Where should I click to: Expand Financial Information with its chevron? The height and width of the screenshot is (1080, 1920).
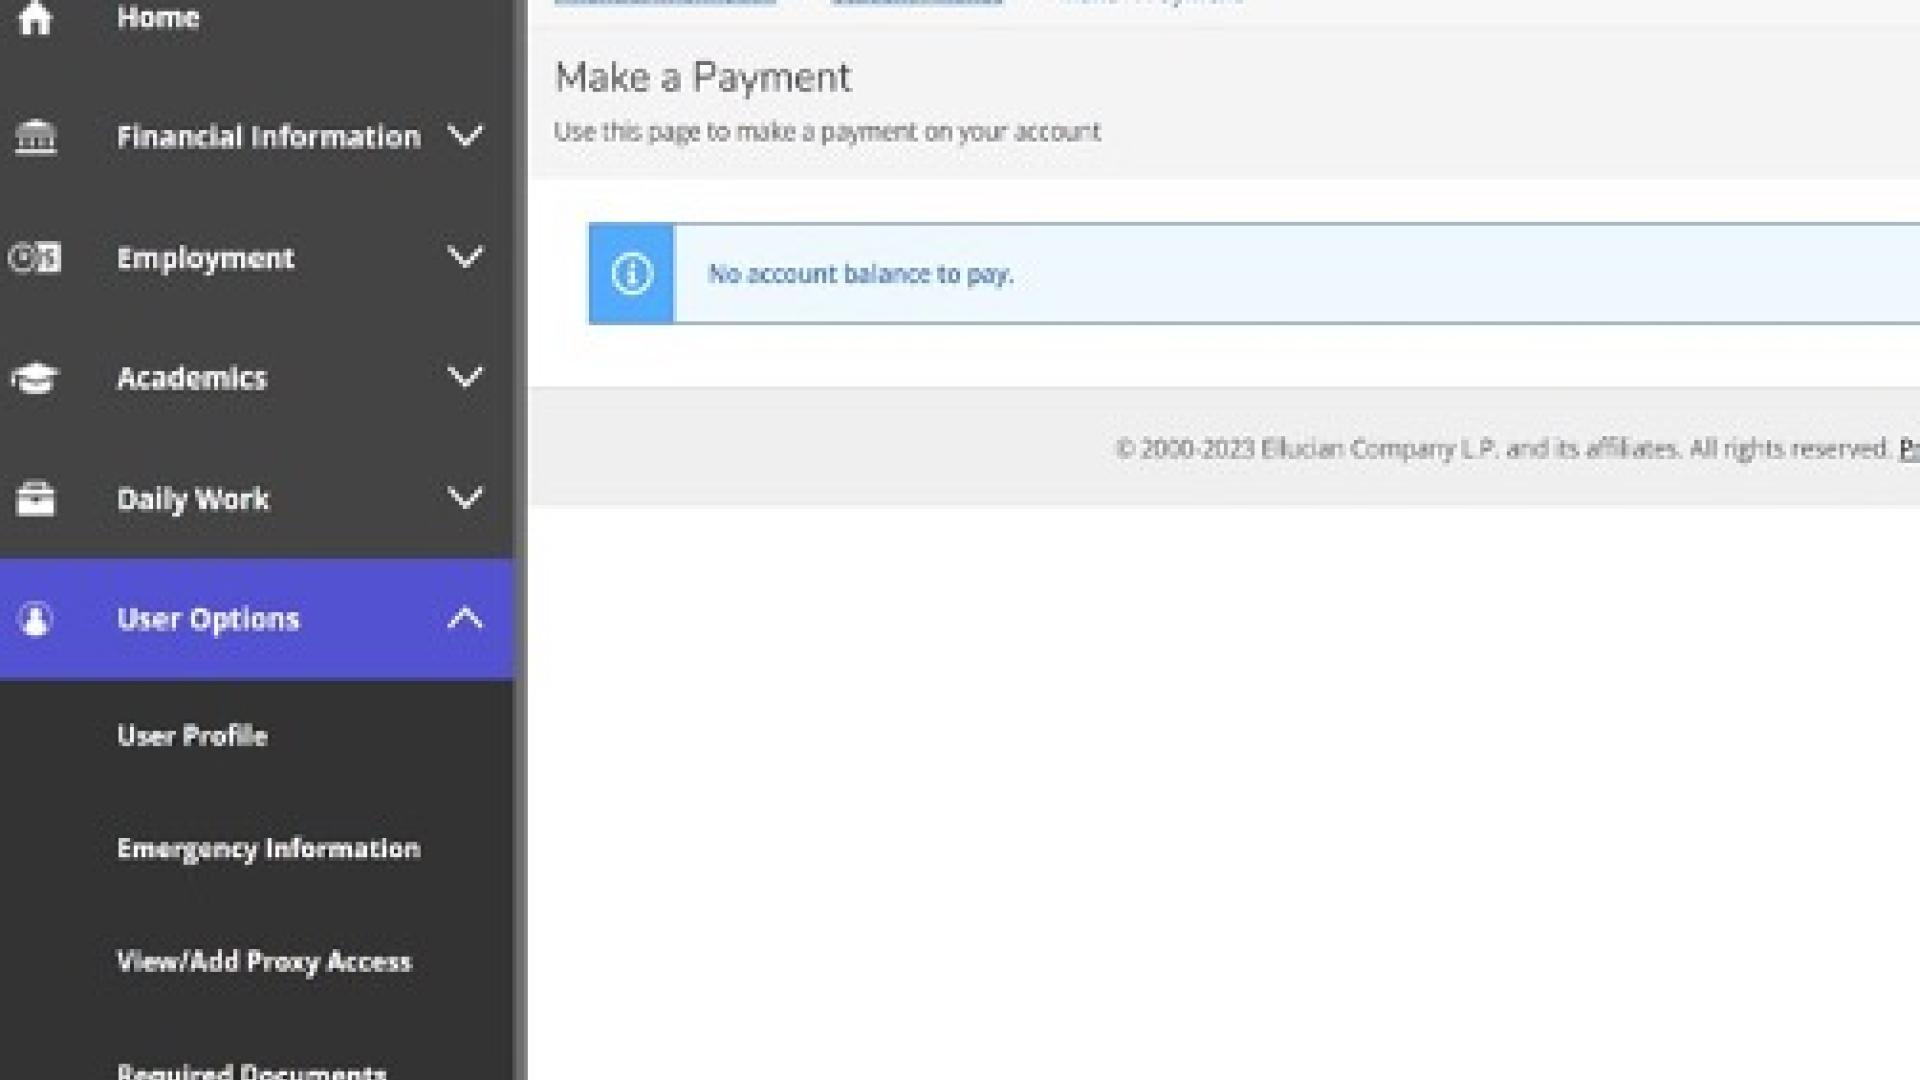(465, 135)
